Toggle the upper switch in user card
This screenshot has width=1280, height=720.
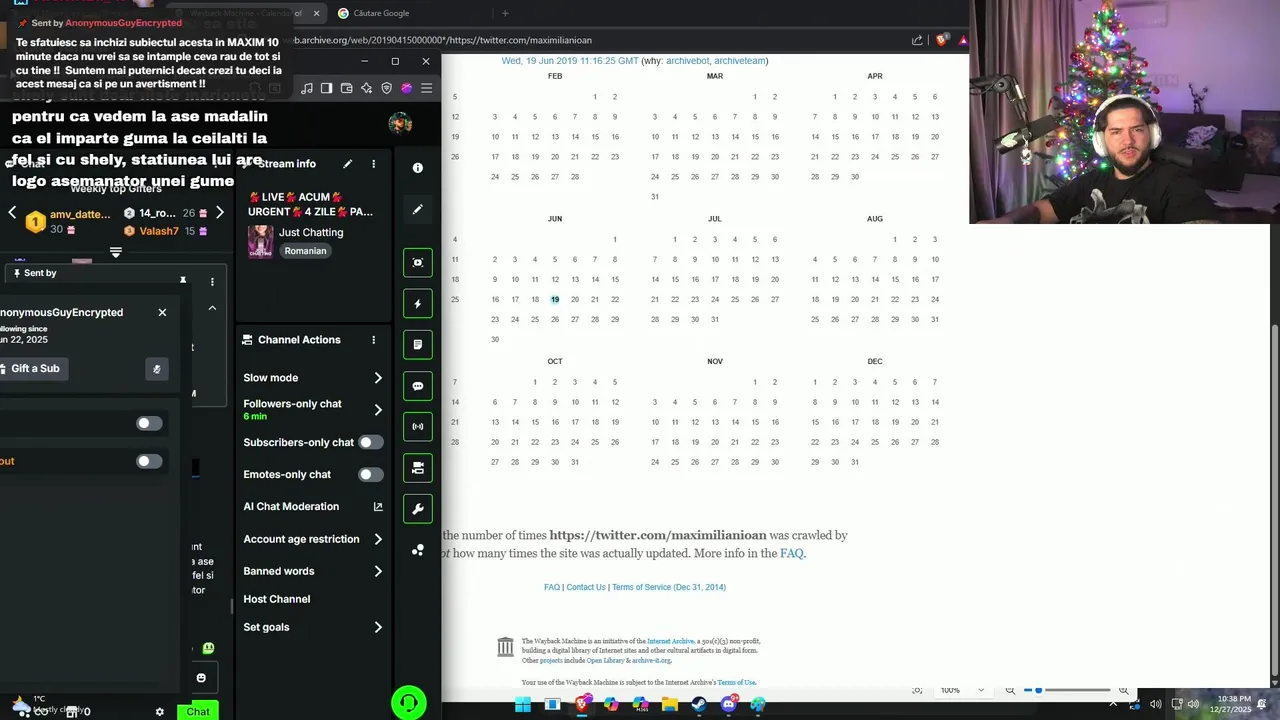click(x=149, y=423)
